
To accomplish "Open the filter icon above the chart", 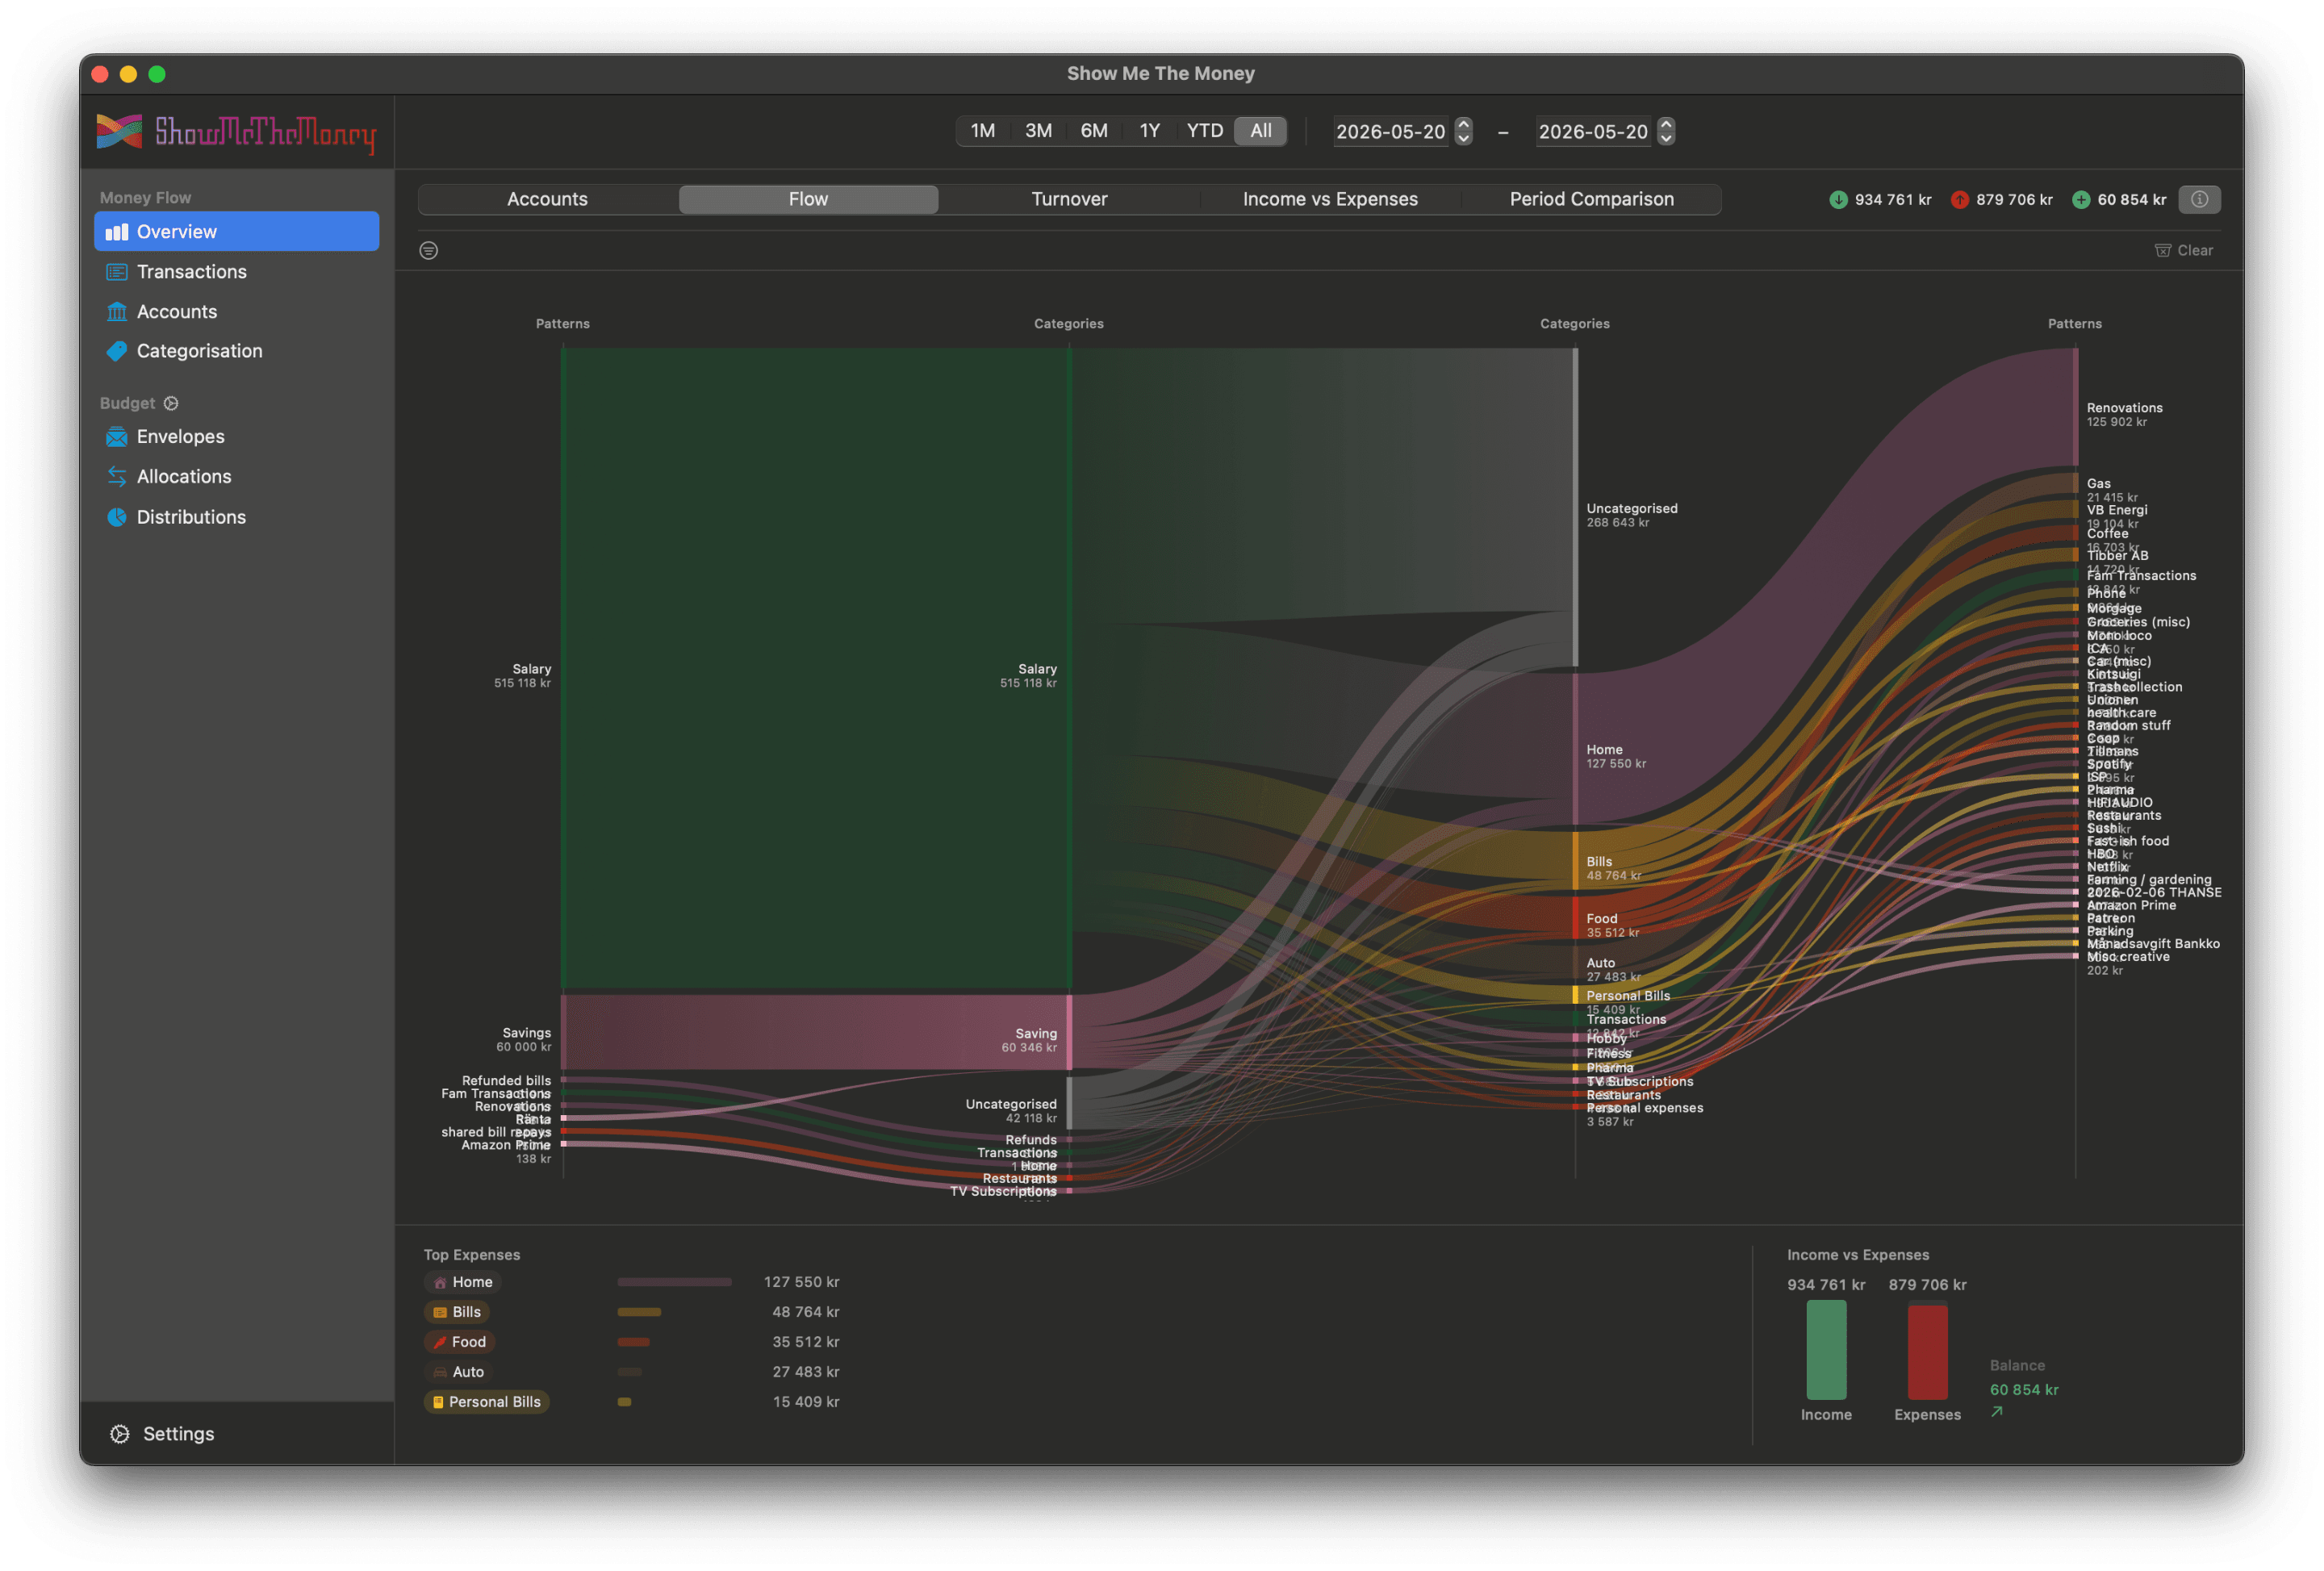I will point(429,251).
